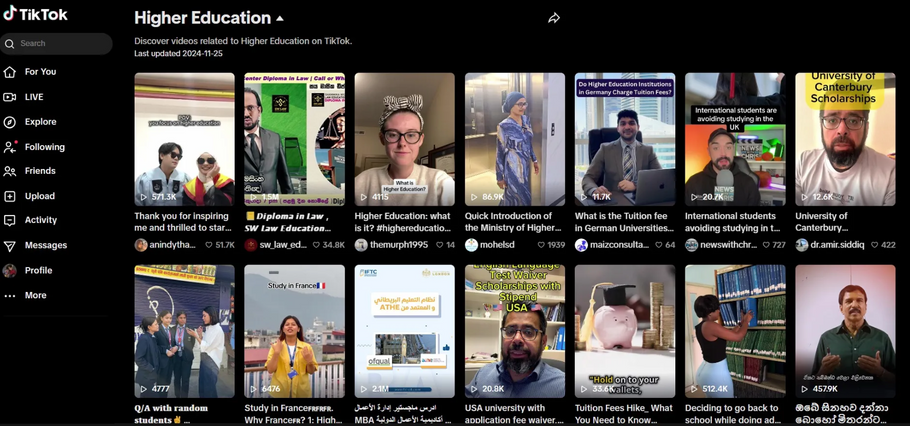Open the Study in France video thumbnail
910x426 pixels.
click(x=294, y=331)
